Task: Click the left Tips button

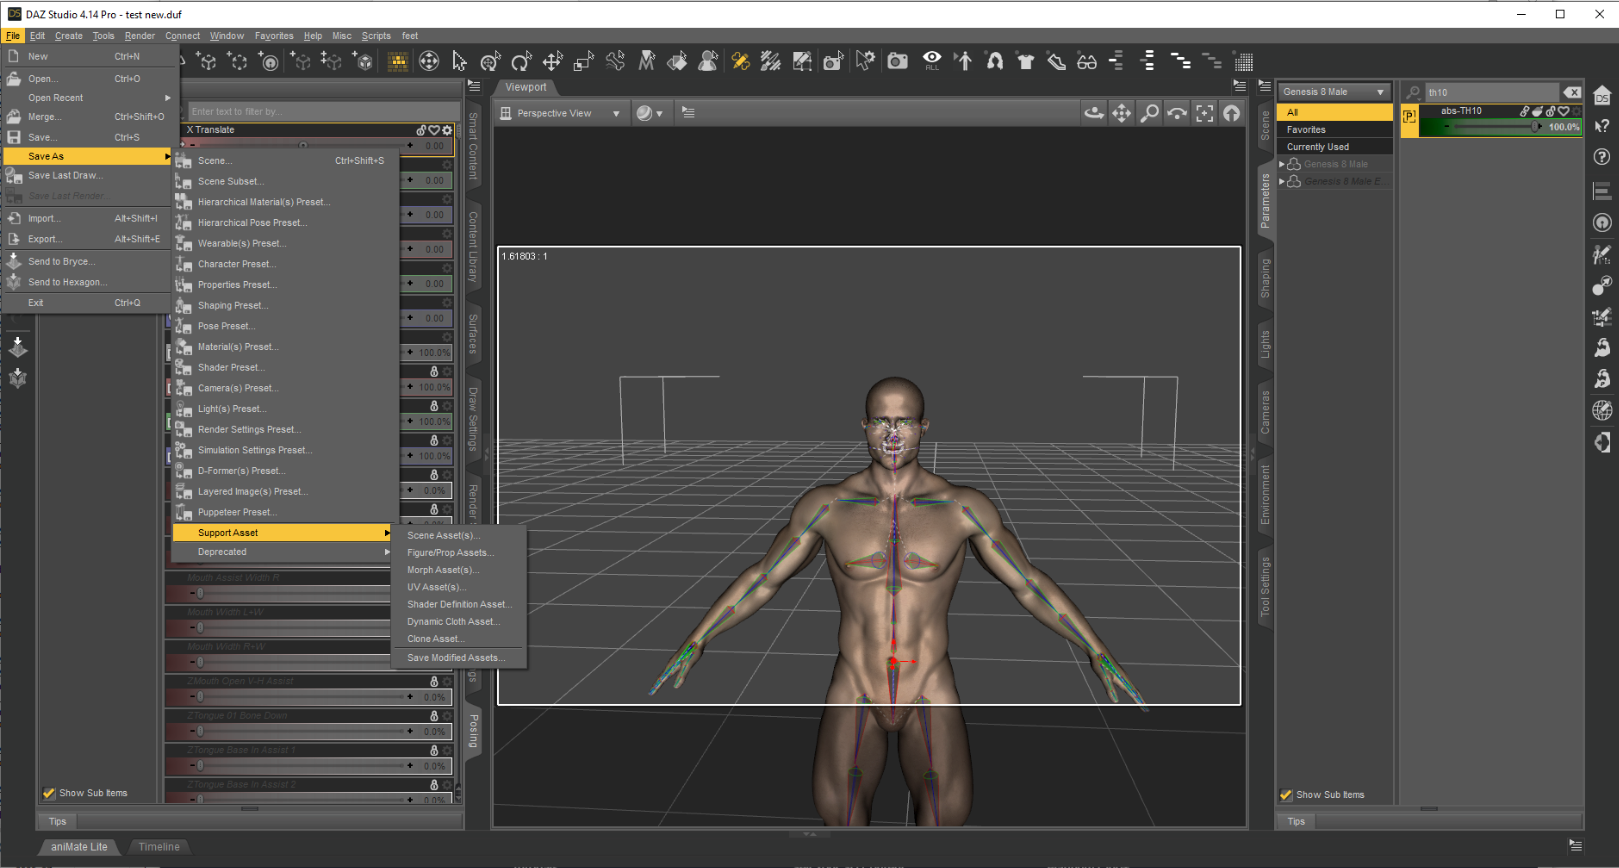Action: [58, 822]
